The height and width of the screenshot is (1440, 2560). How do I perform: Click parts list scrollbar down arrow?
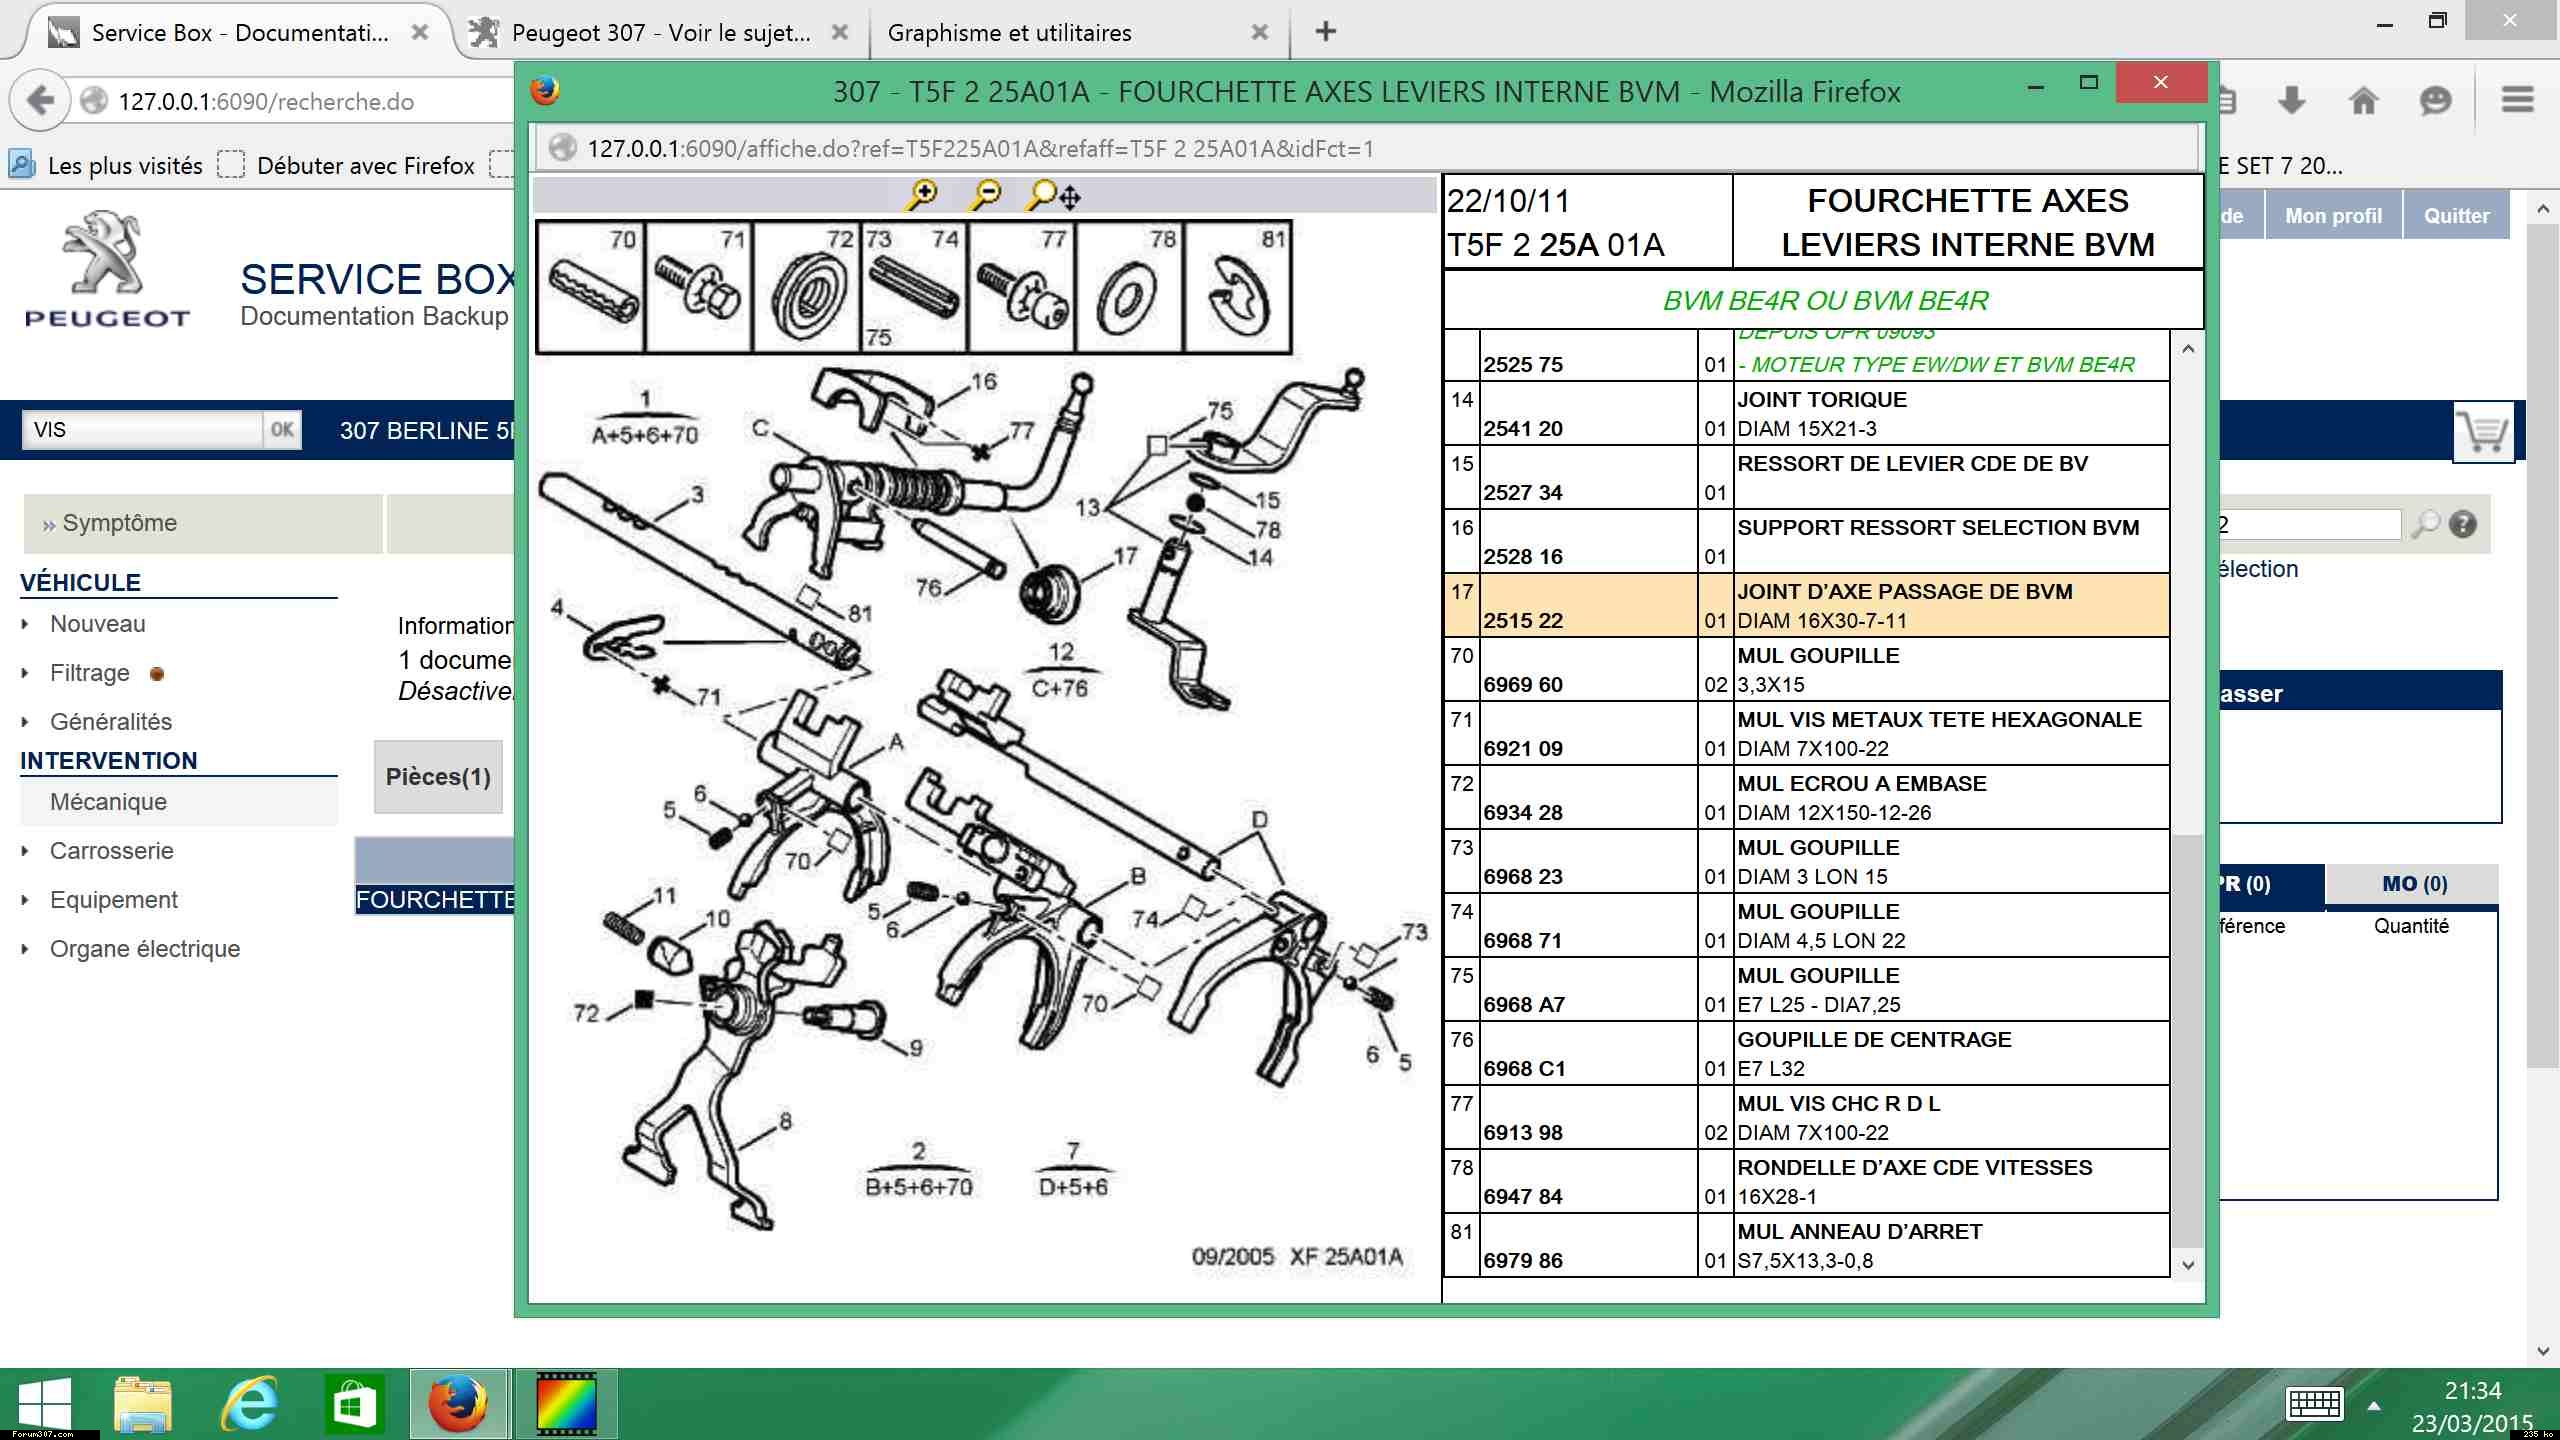point(2187,1265)
